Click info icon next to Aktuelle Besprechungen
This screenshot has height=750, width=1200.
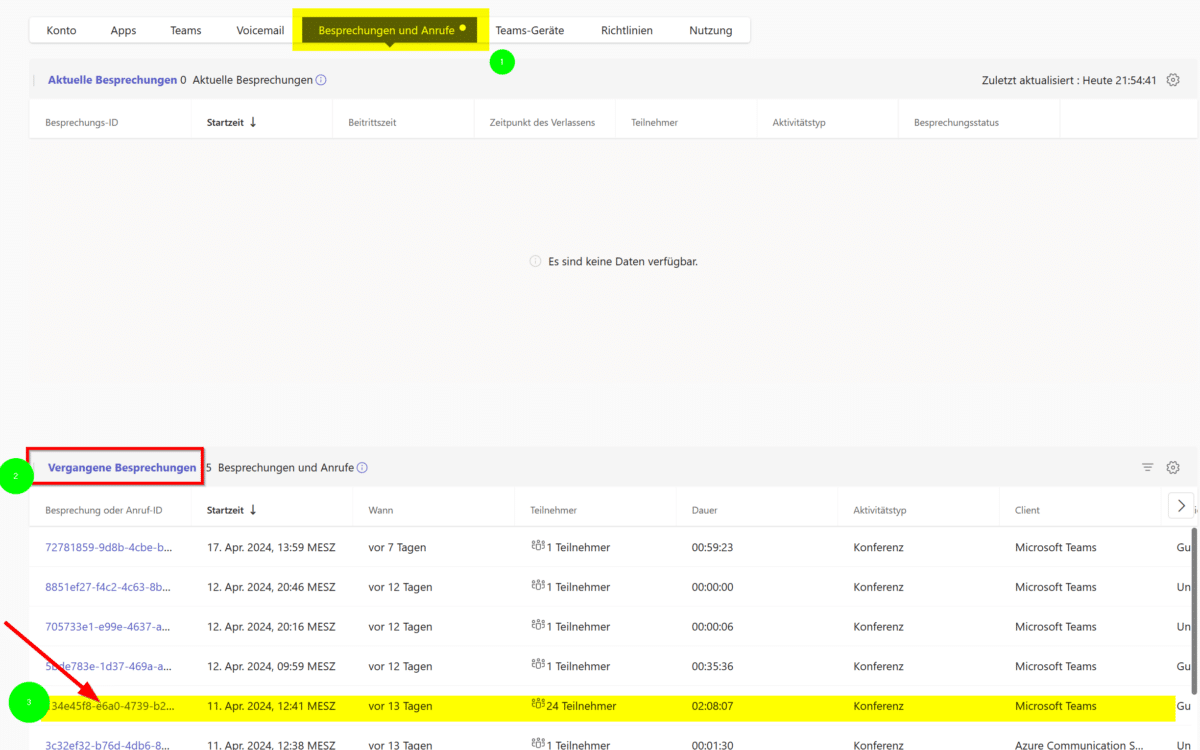pos(321,80)
